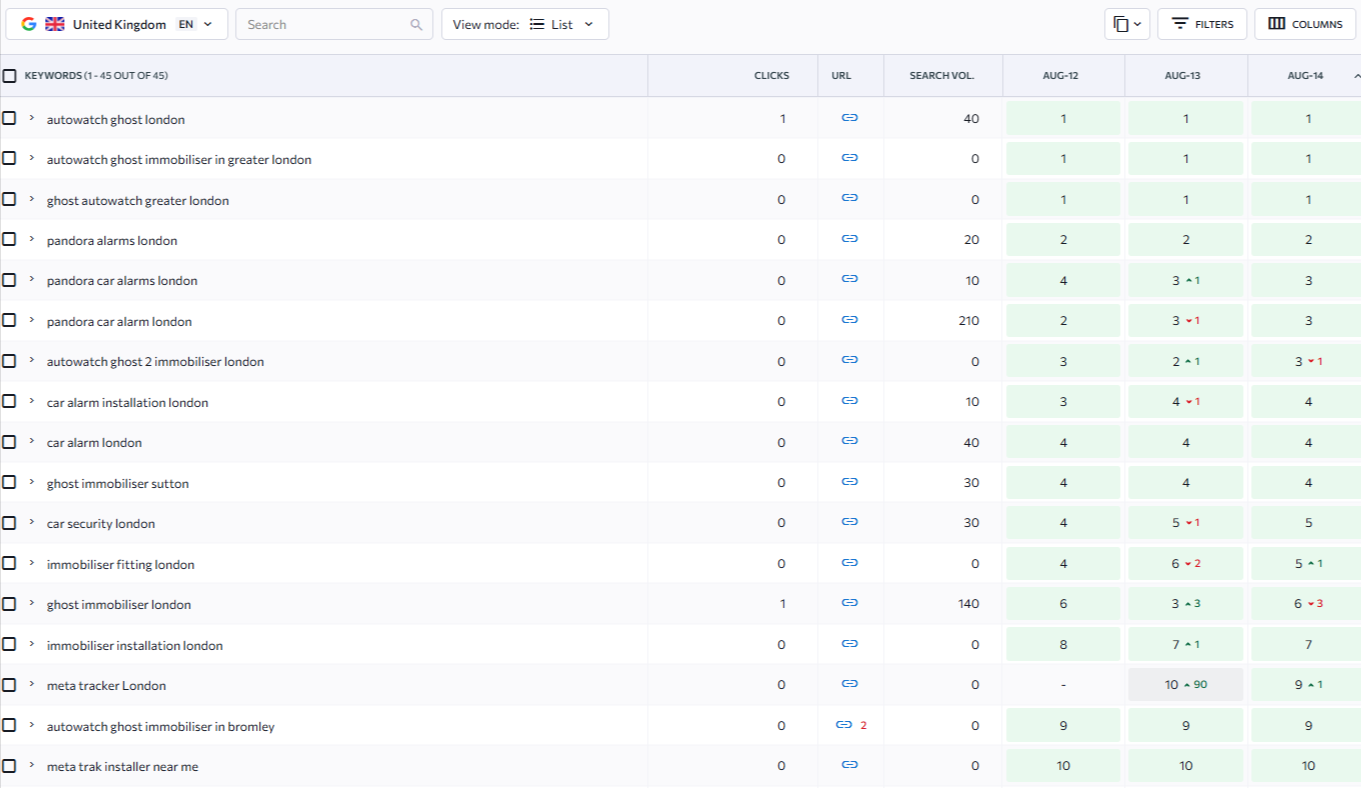Click AUG-13 rank cell for meta tracker London
Screen dimensions: 1361x788
coord(1186,685)
